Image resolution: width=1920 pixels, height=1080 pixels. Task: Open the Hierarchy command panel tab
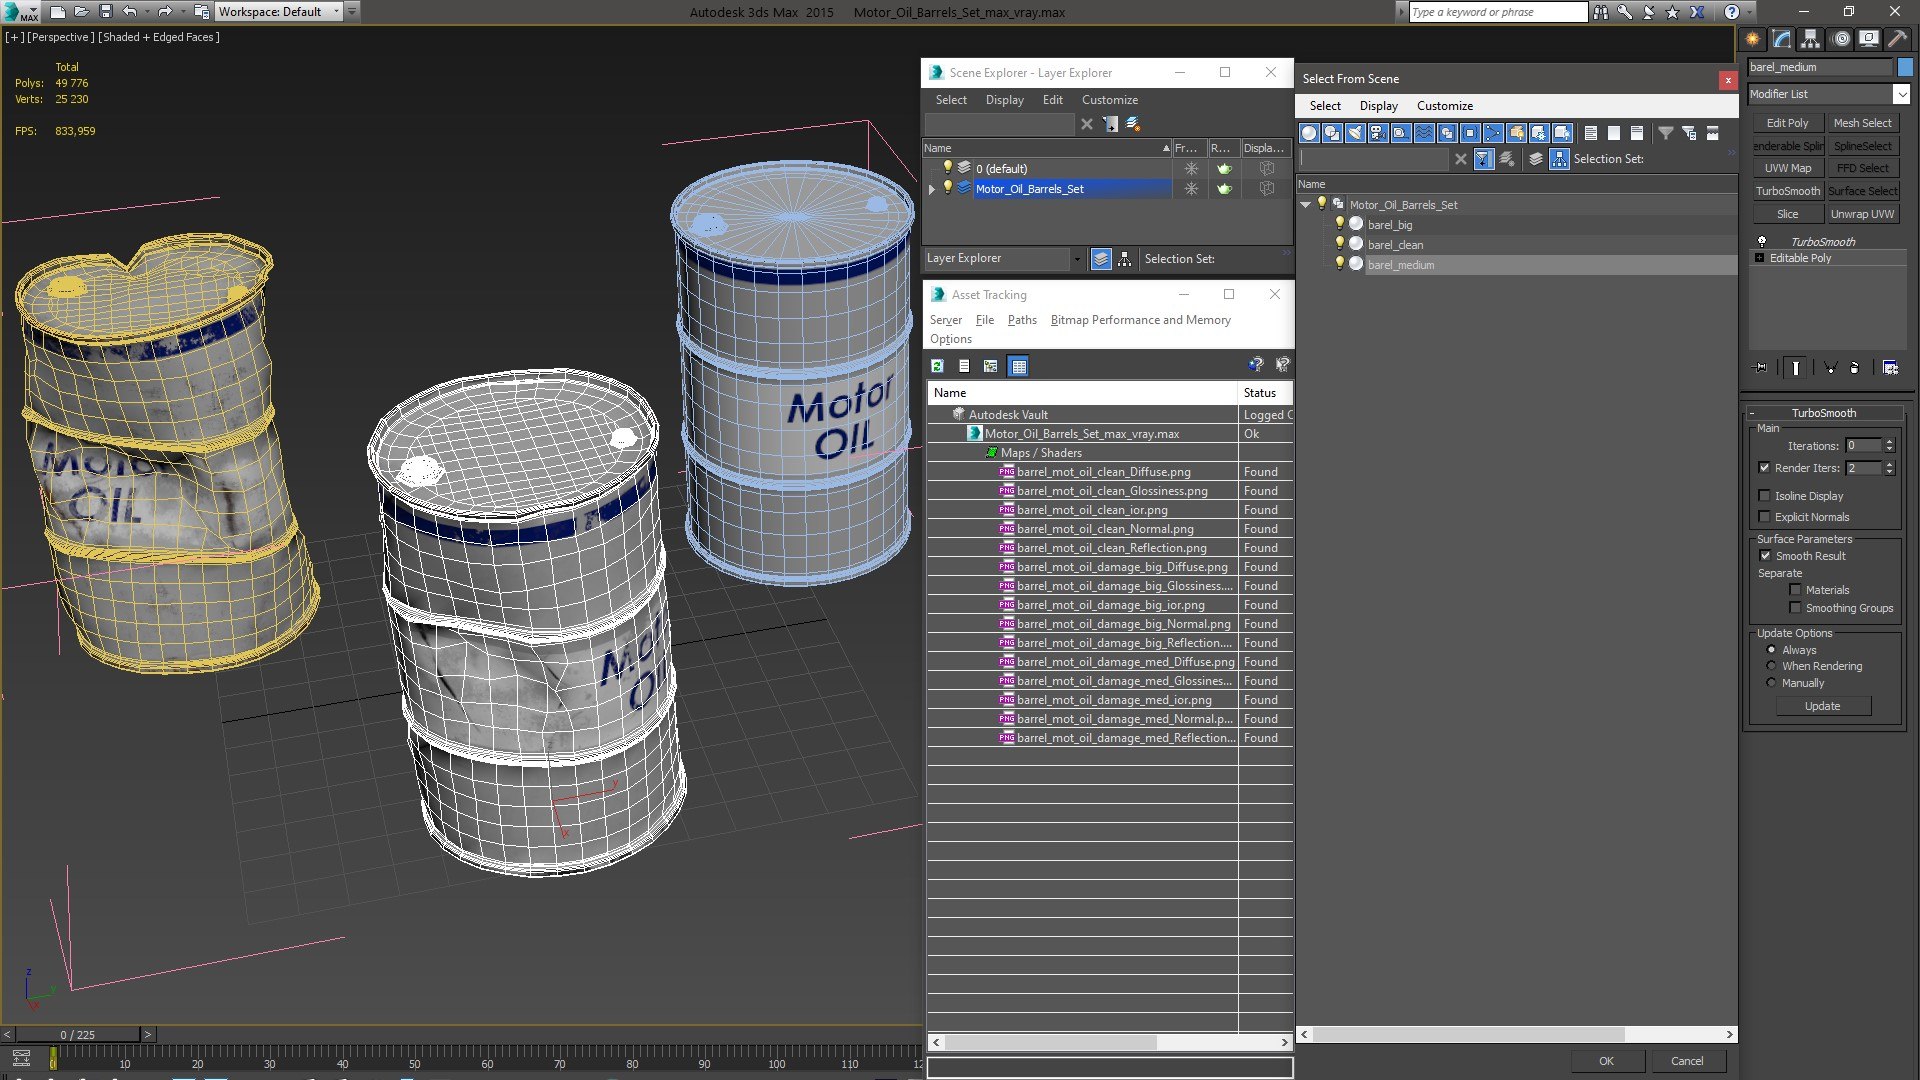[1811, 39]
